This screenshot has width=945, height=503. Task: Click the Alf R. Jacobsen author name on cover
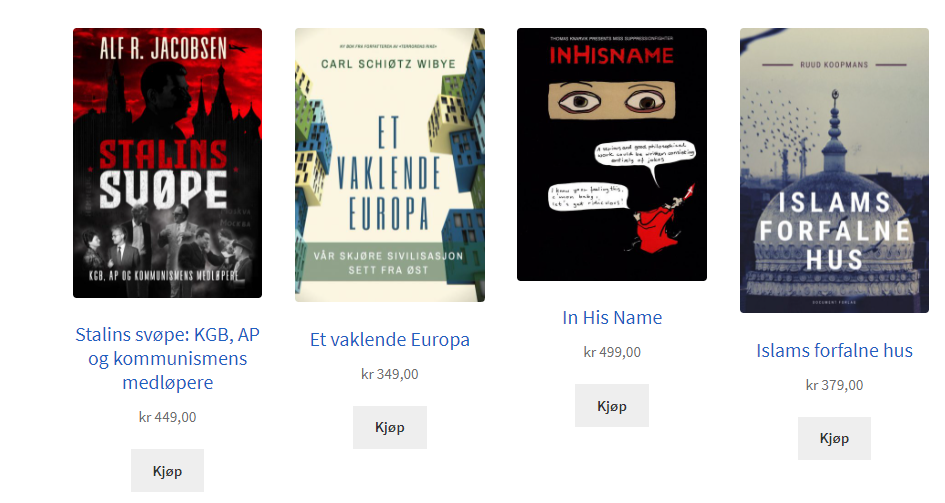click(163, 49)
